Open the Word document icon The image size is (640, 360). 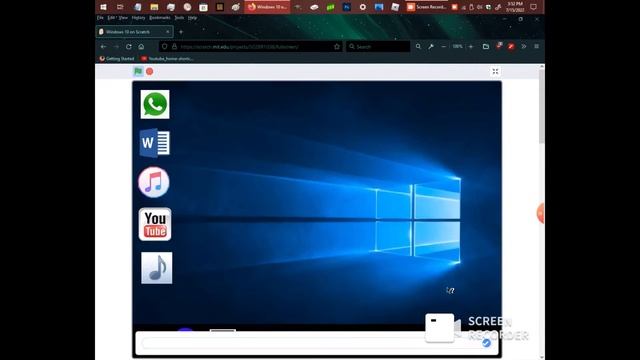coord(154,143)
